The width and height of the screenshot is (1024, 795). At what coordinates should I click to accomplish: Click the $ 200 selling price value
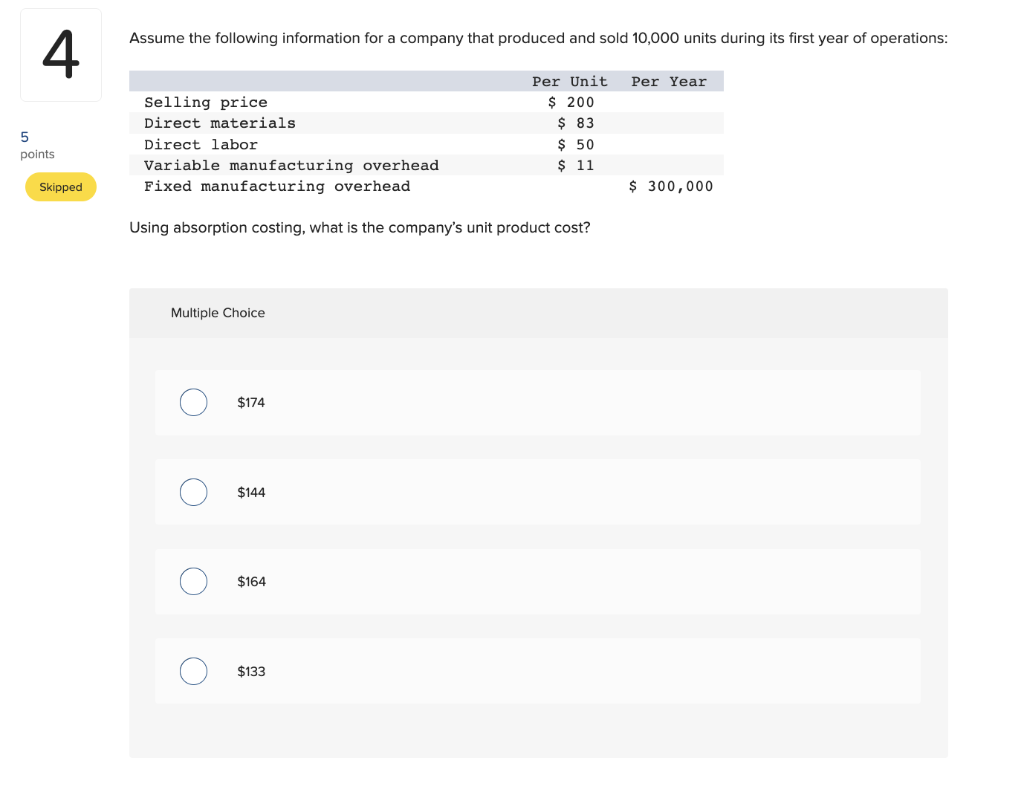[571, 103]
